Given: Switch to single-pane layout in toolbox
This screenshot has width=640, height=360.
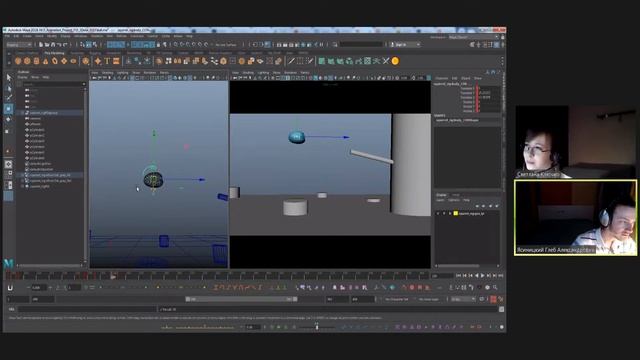Looking at the screenshot, I should pyautogui.click(x=9, y=164).
